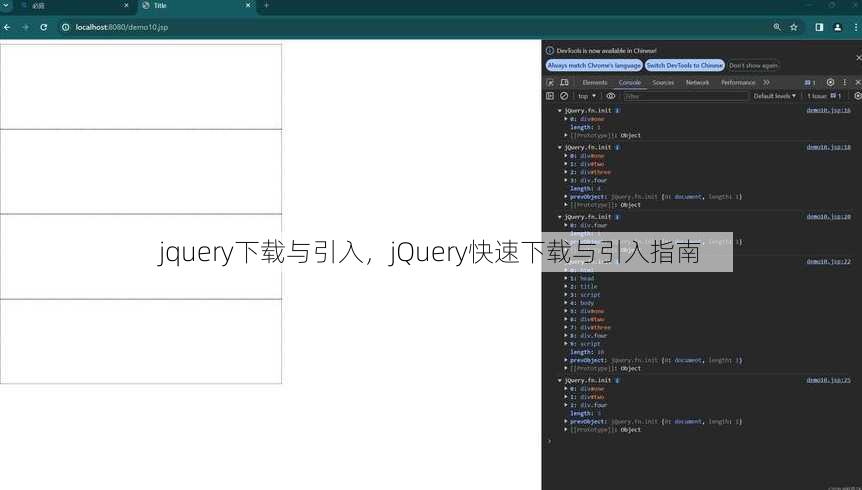
Task: Expand [[Prototype]]: Object in demo10.jsp:16 entry
Action: [566, 135]
